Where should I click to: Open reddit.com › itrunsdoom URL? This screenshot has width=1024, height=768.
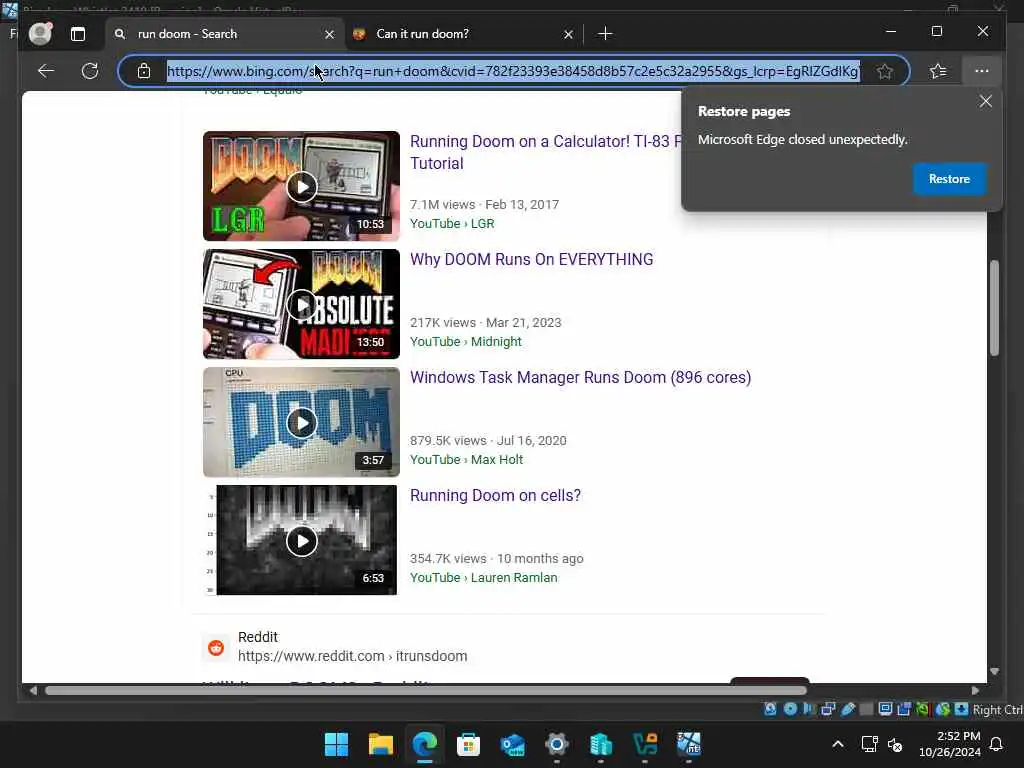tap(352, 656)
